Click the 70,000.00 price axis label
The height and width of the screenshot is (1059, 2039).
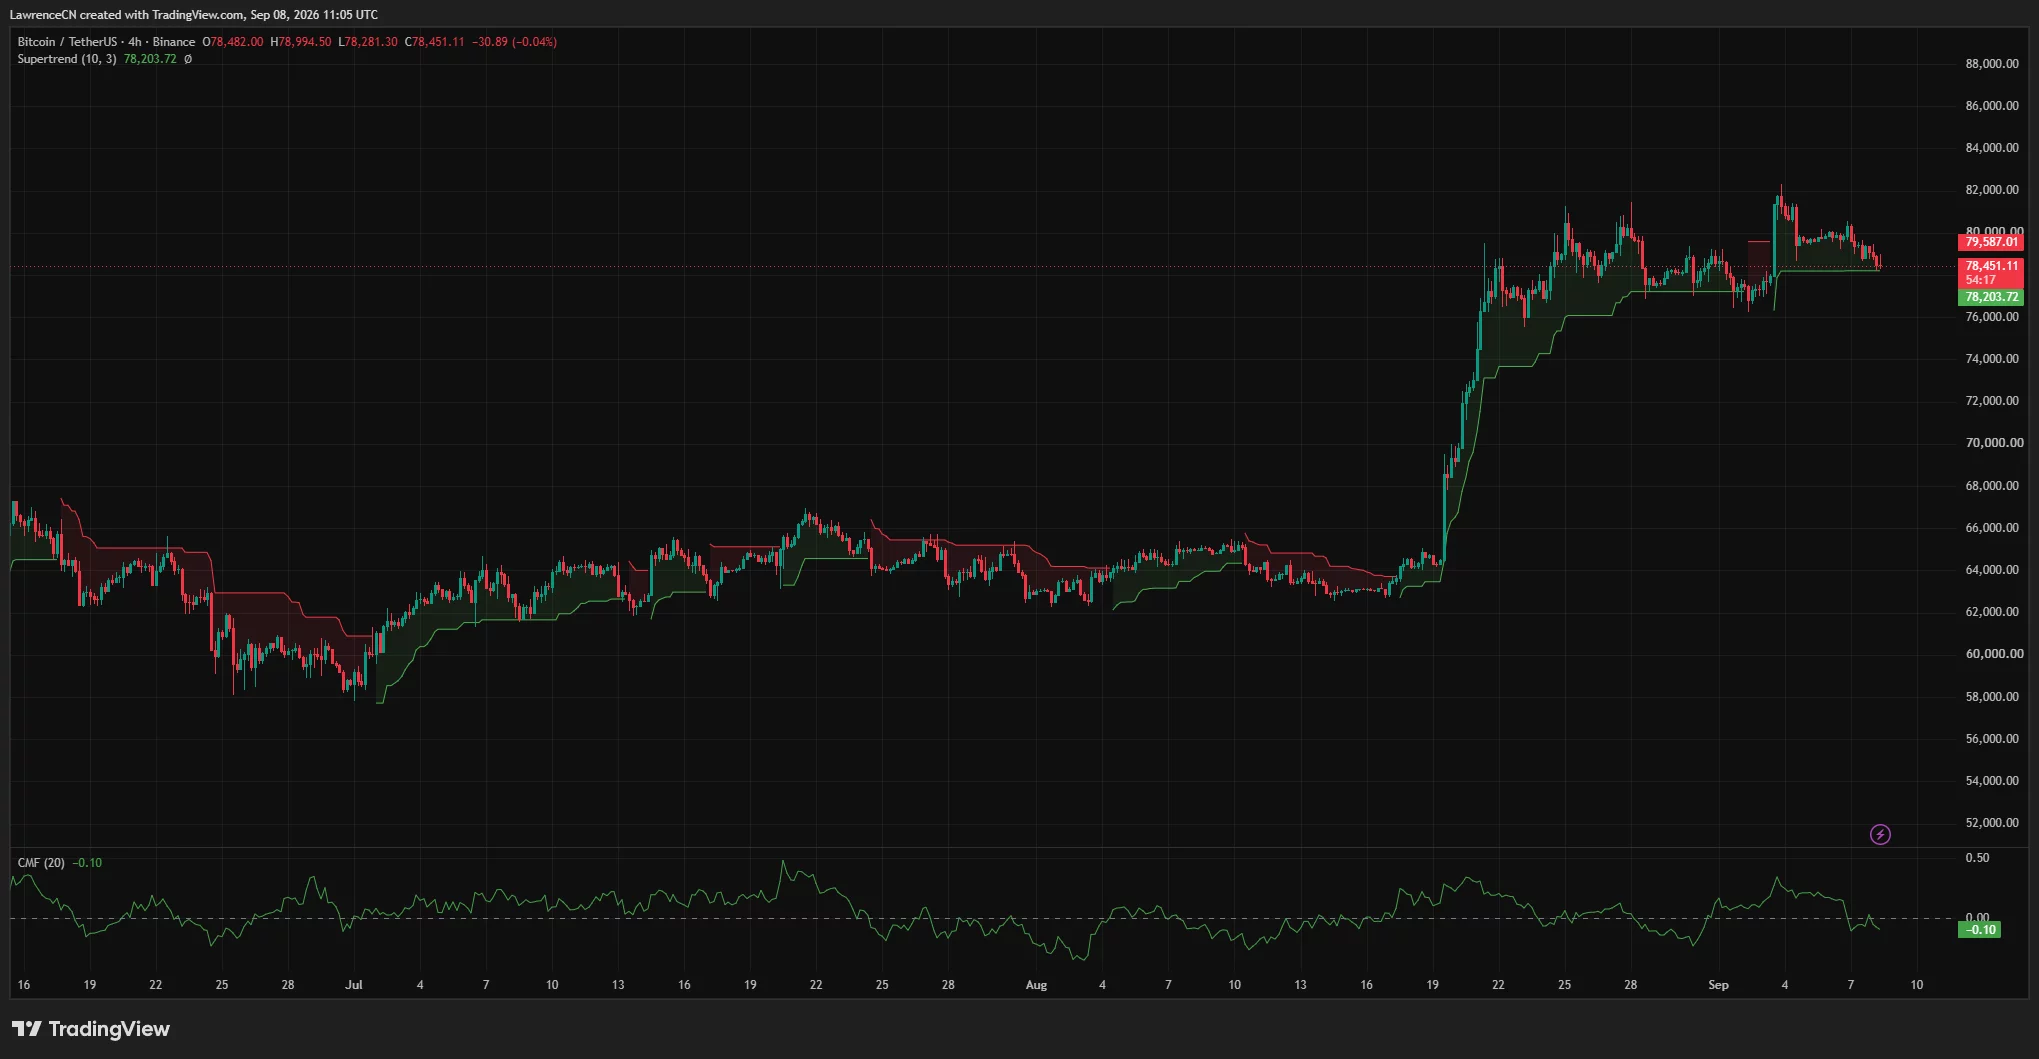(1994, 443)
